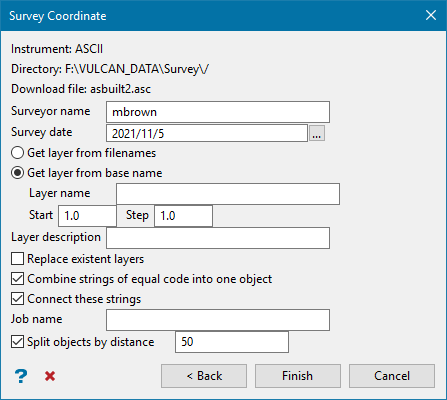
Task: Click the Start value field
Action: pos(87,216)
